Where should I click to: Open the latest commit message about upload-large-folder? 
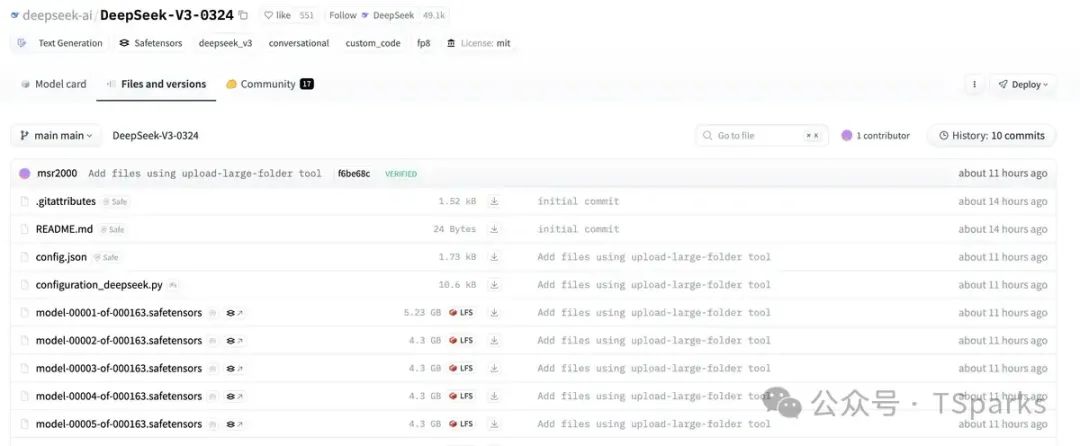[x=205, y=173]
